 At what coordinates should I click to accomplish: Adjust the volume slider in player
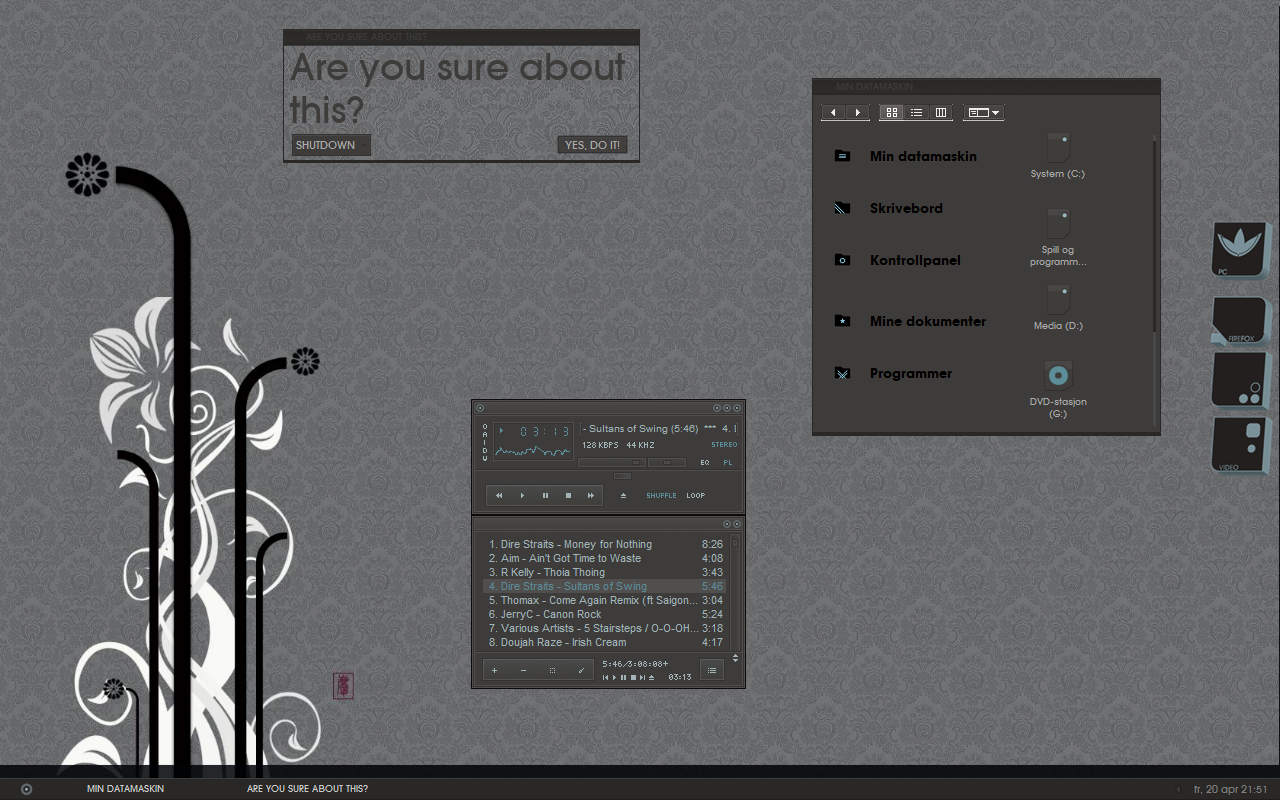[611, 462]
